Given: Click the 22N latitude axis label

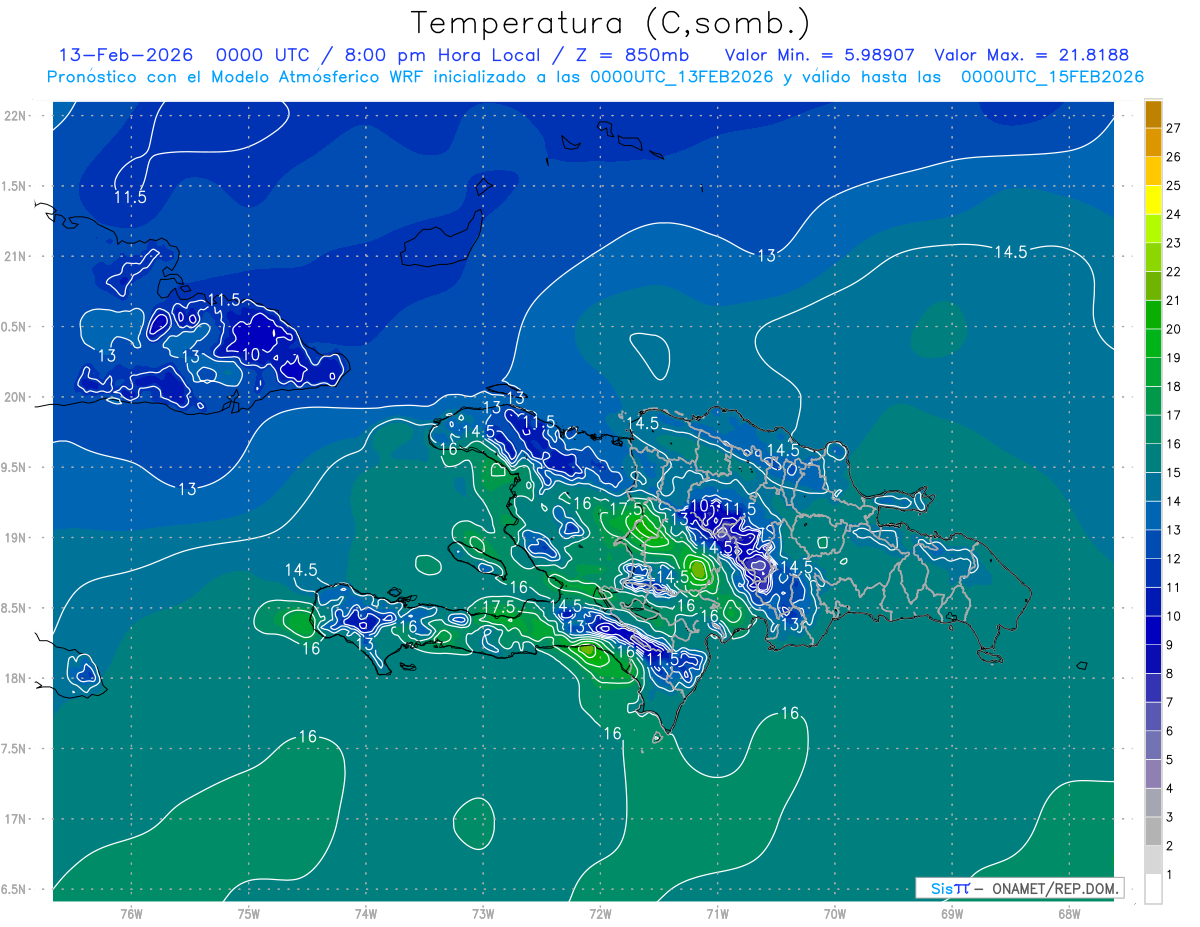Looking at the screenshot, I should [x=15, y=115].
